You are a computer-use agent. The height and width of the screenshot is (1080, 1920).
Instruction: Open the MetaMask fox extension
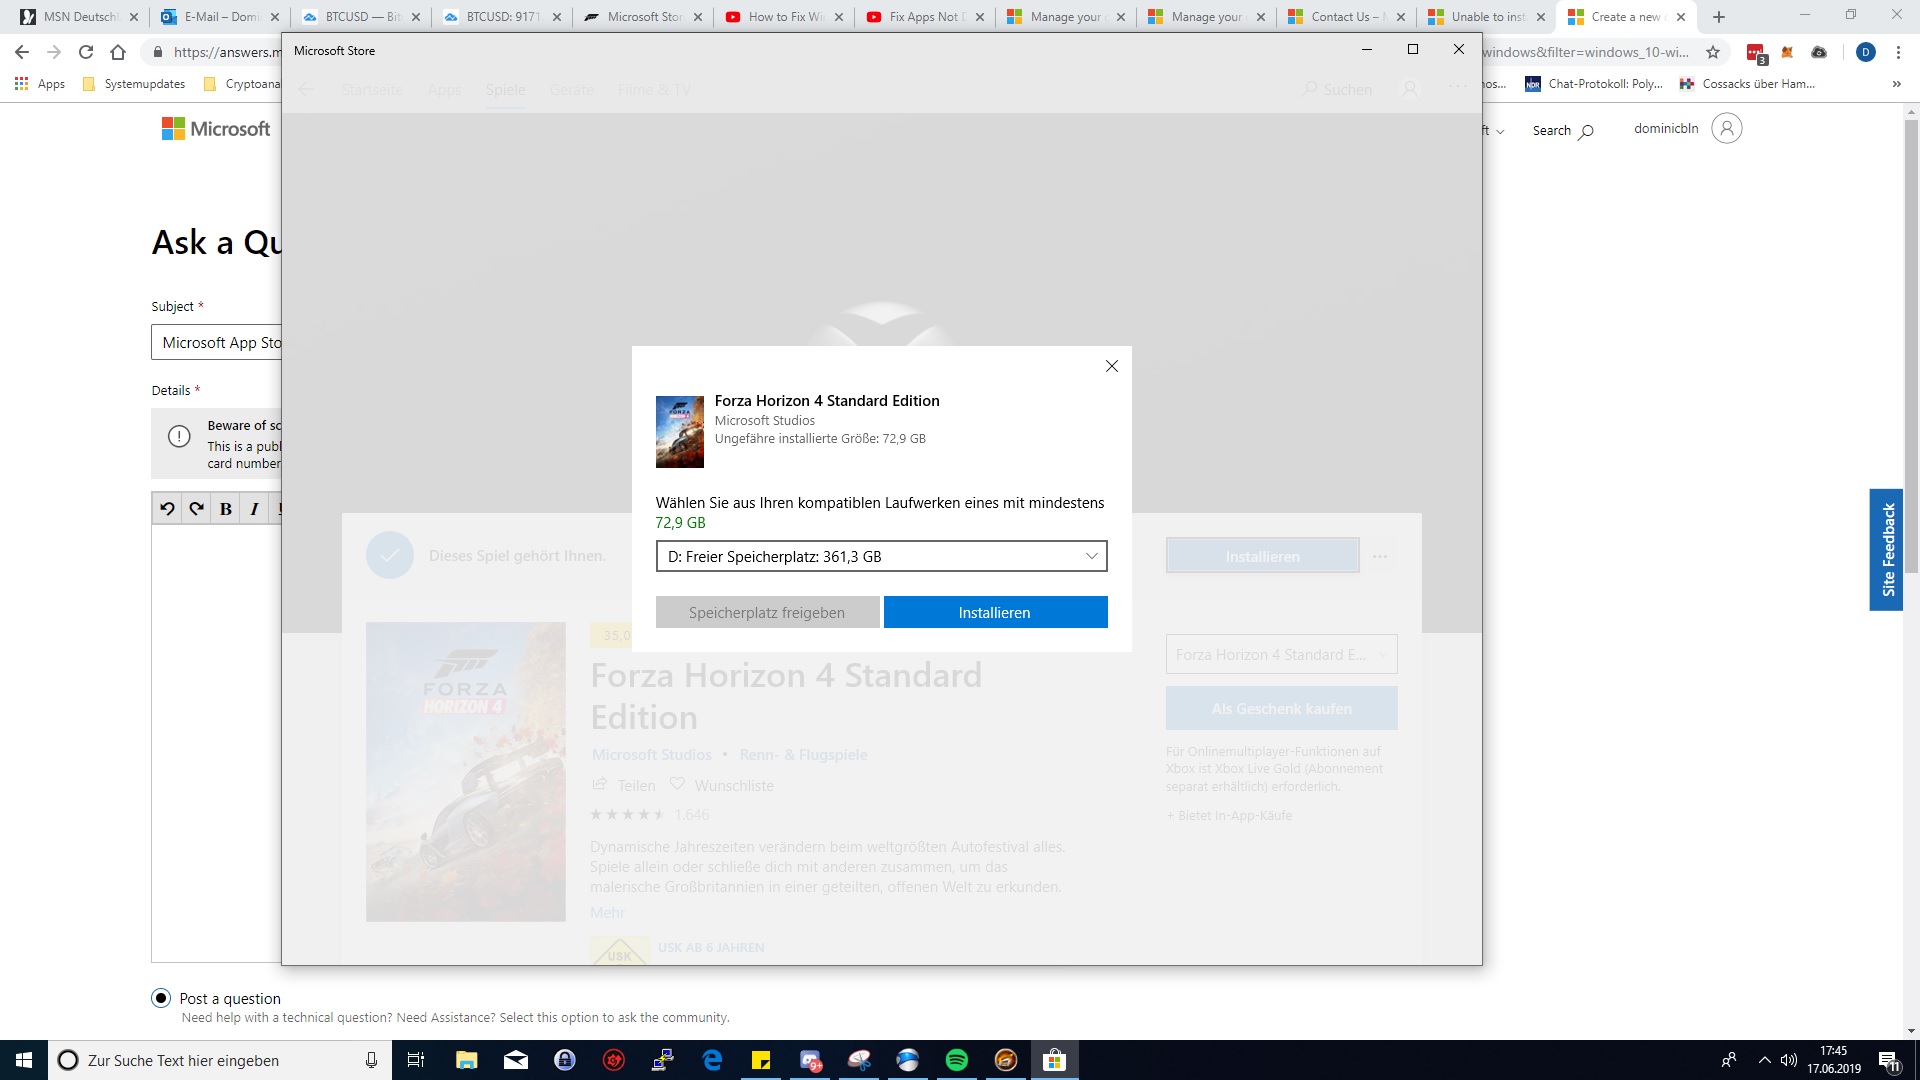coord(1787,52)
